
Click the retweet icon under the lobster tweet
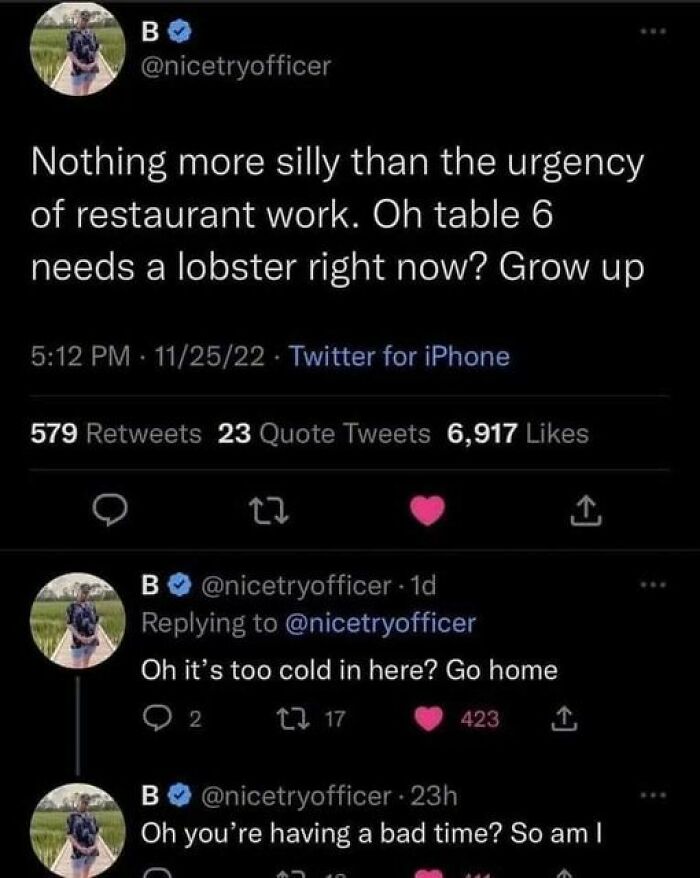pyautogui.click(x=267, y=512)
